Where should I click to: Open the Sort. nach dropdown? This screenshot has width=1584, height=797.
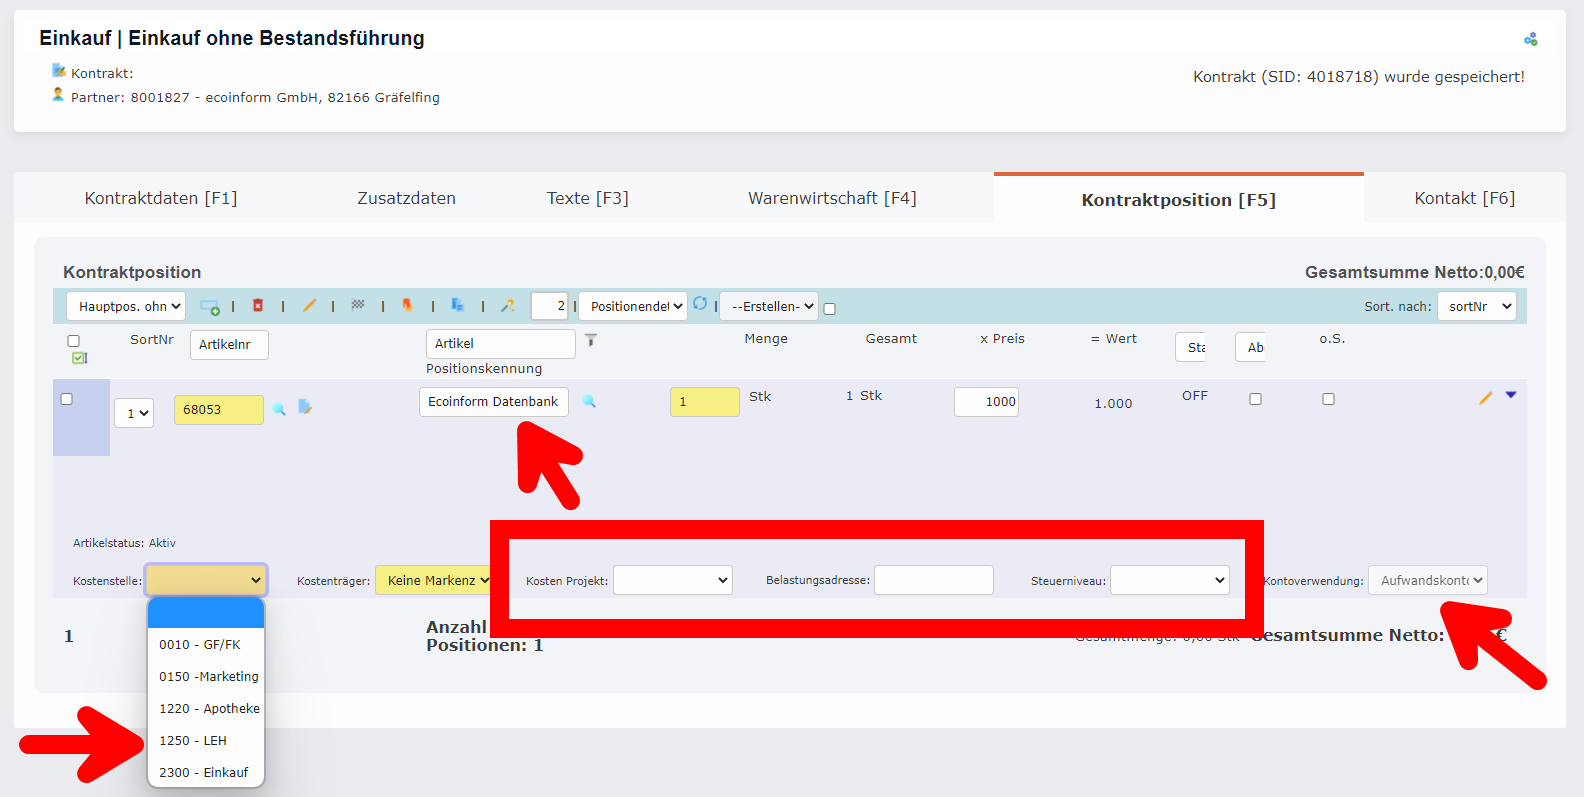coord(1476,306)
